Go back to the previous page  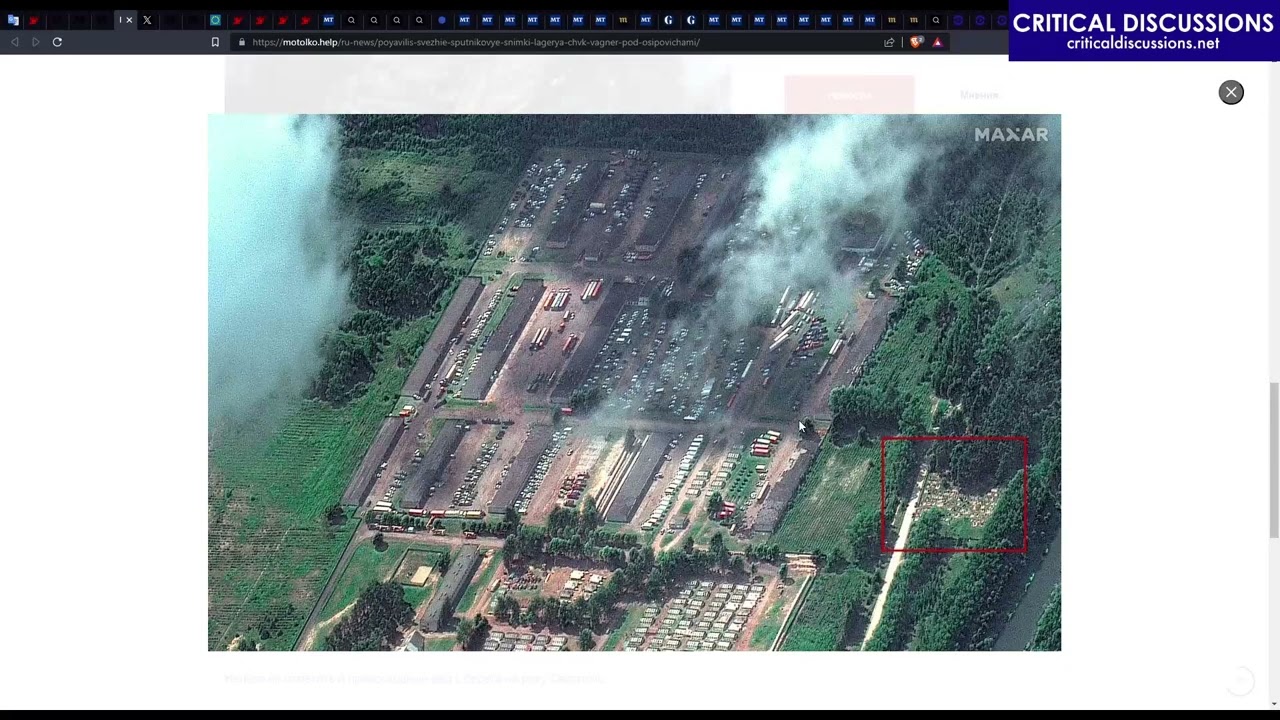coord(14,42)
